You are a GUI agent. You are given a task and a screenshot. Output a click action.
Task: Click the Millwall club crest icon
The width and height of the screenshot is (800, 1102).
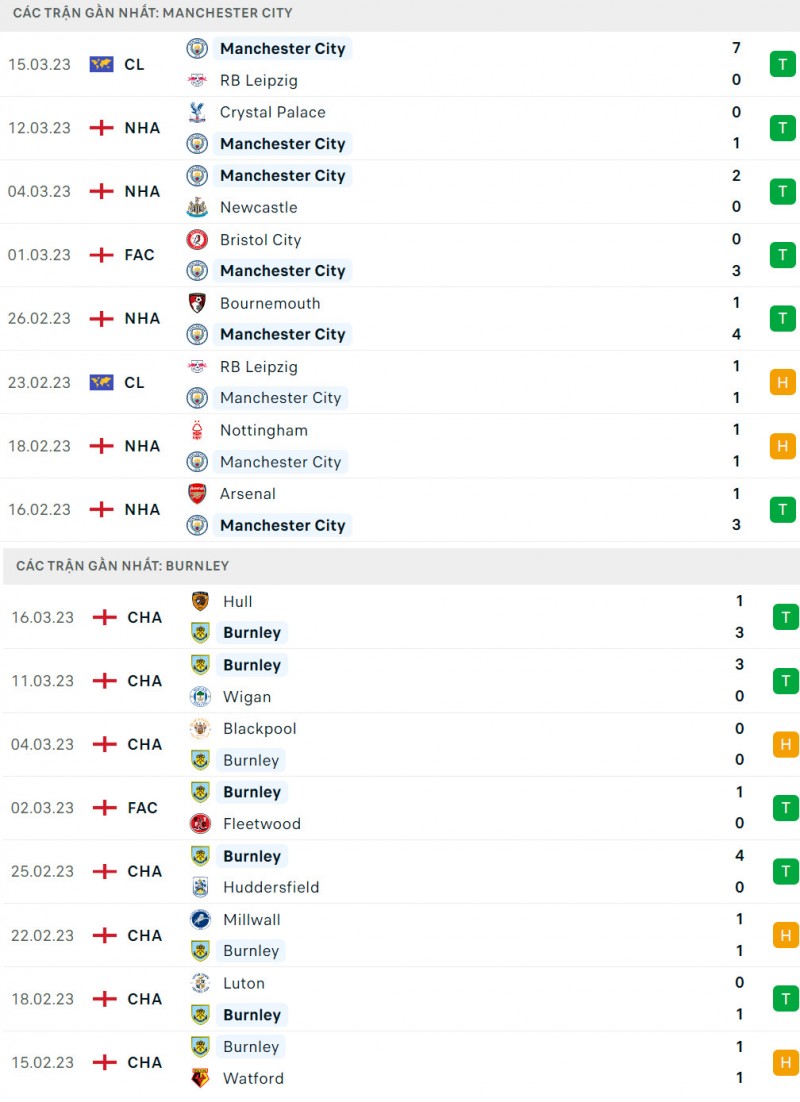pyautogui.click(x=200, y=919)
